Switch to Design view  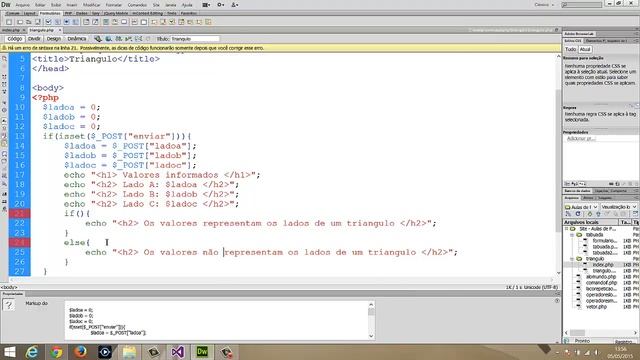(53, 39)
